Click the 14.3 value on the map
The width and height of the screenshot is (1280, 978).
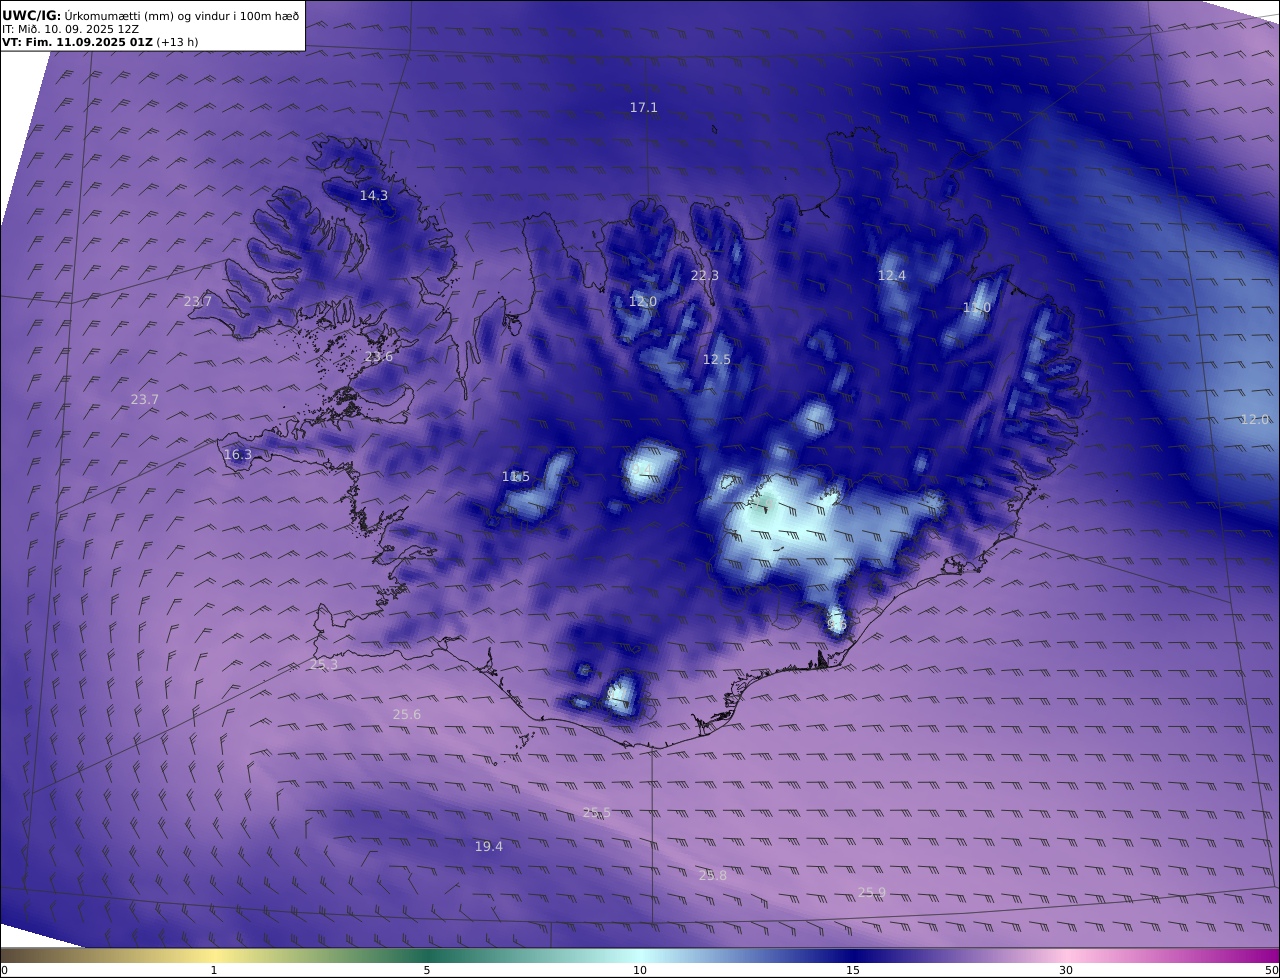pyautogui.click(x=374, y=196)
